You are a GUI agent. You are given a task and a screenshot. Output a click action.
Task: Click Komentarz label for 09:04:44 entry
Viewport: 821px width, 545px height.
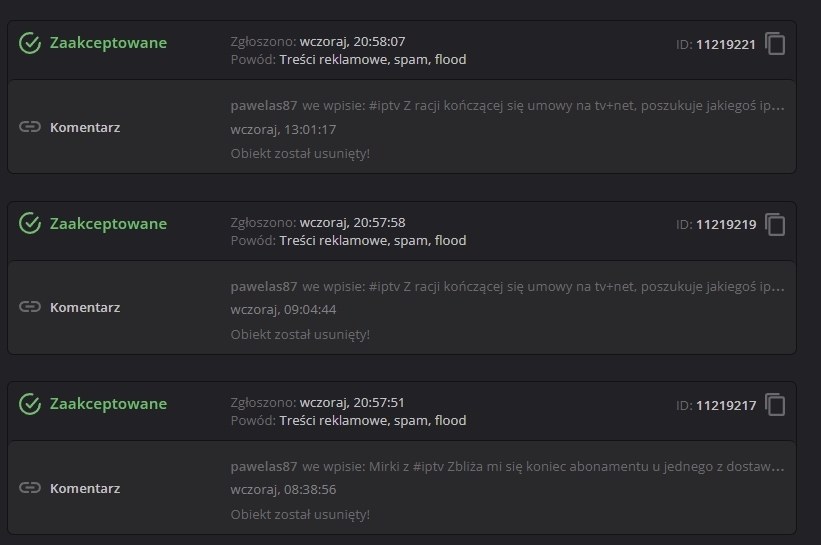(85, 307)
